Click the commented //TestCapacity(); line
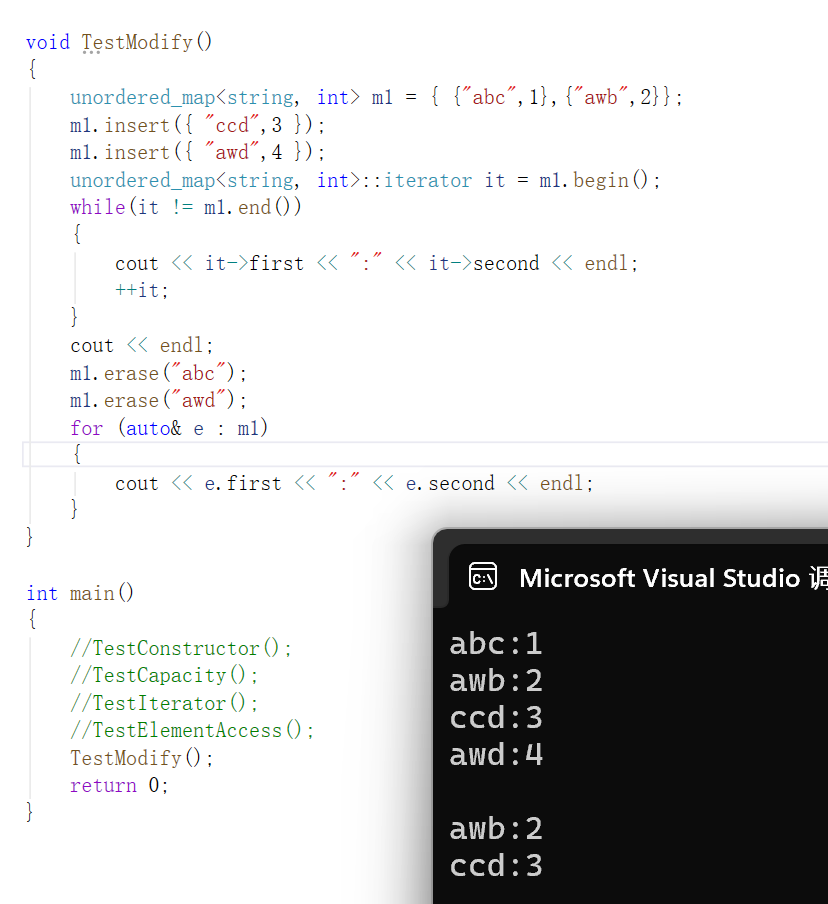 (x=164, y=675)
